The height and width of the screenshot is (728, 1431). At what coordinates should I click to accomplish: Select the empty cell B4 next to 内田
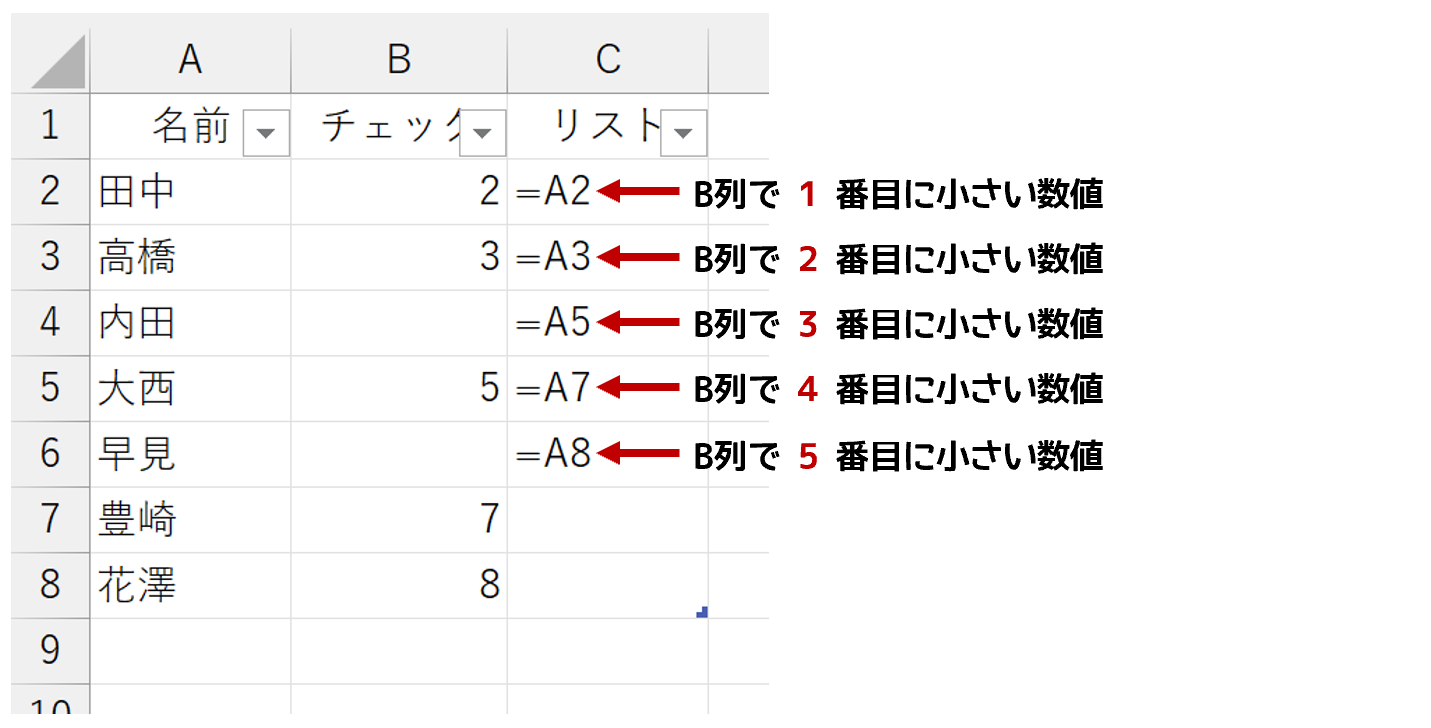(399, 323)
